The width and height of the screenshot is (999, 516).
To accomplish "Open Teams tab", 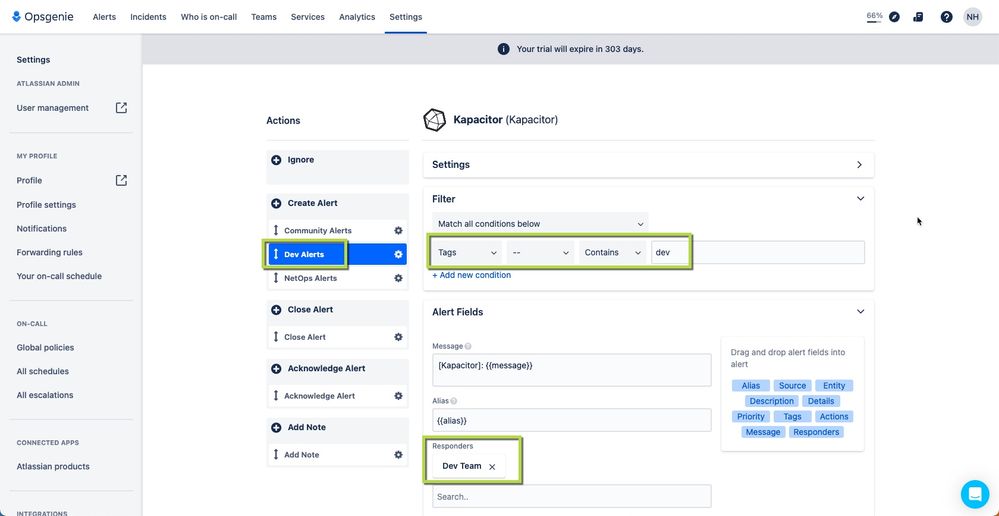I will (x=264, y=17).
